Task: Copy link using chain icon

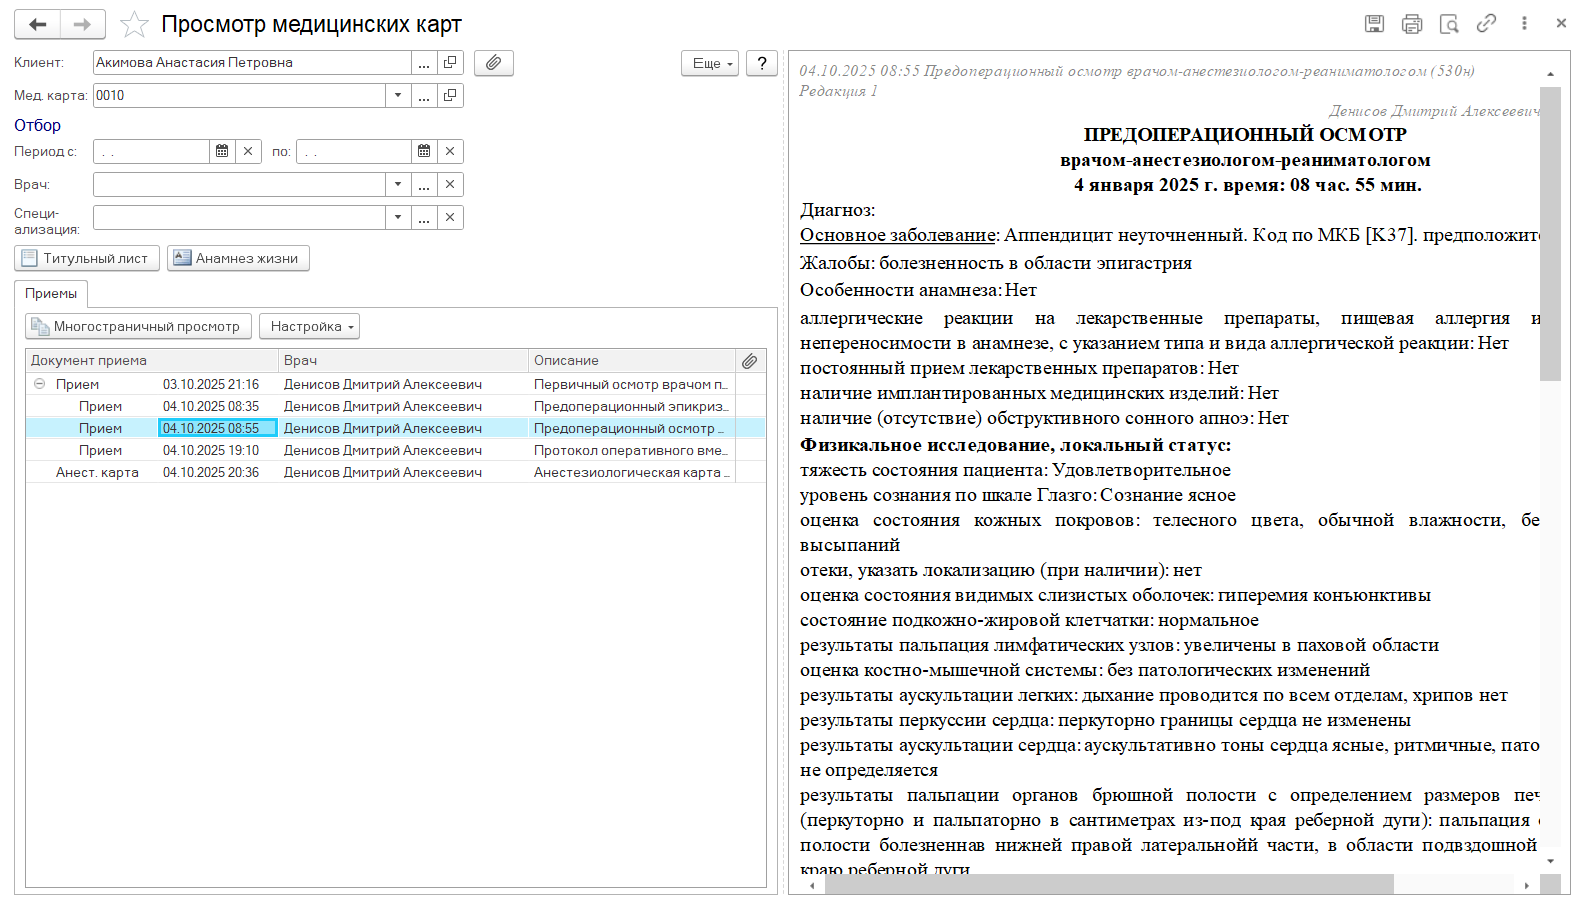Action: click(x=1486, y=23)
